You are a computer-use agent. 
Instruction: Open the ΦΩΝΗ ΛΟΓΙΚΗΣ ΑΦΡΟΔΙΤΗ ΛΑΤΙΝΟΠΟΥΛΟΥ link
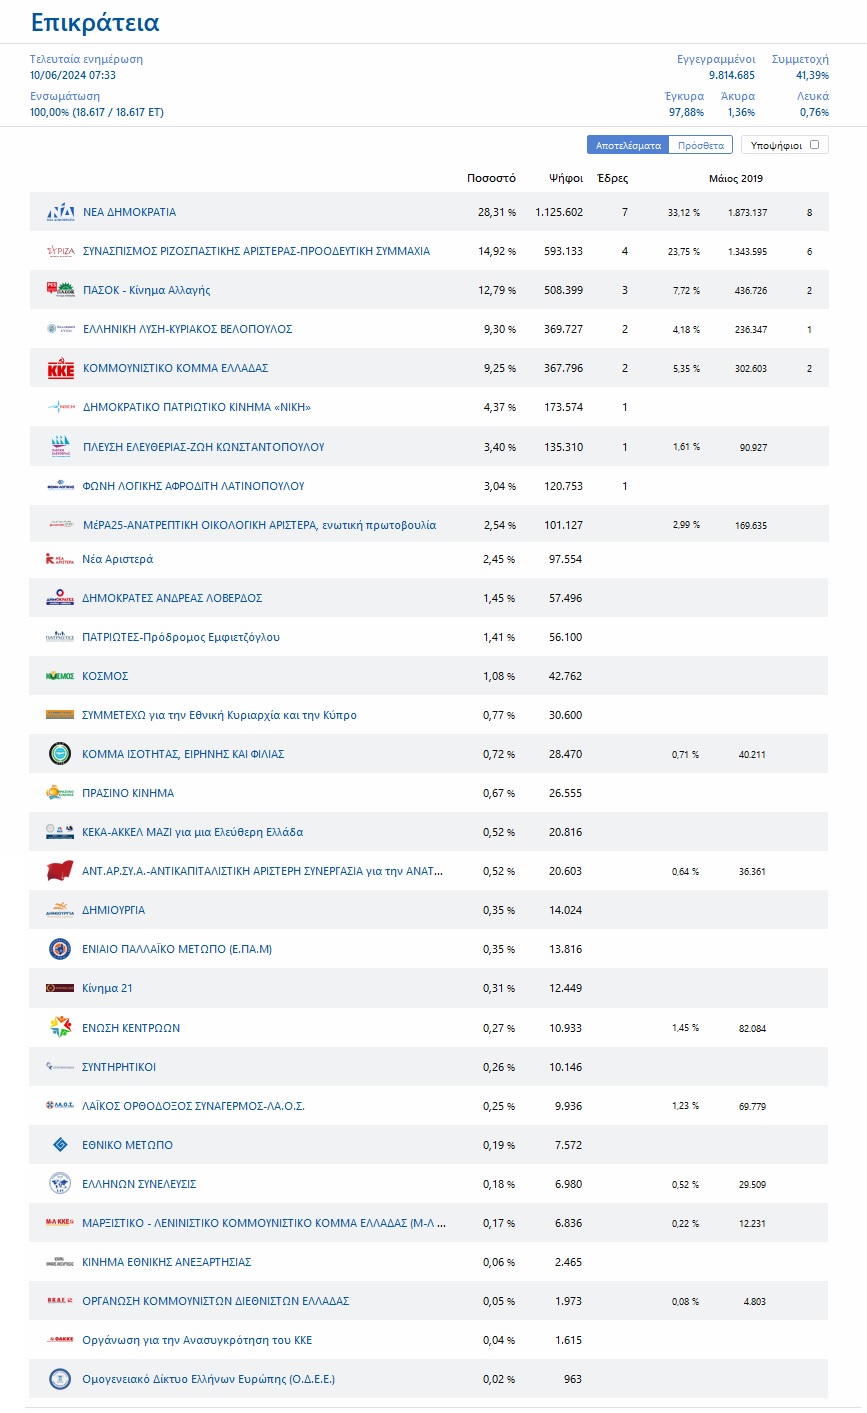[x=193, y=486]
